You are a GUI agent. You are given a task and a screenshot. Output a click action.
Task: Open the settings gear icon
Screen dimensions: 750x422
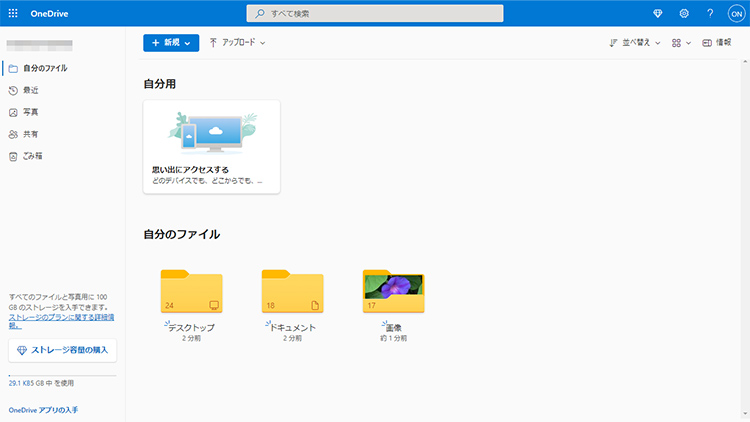tap(684, 13)
